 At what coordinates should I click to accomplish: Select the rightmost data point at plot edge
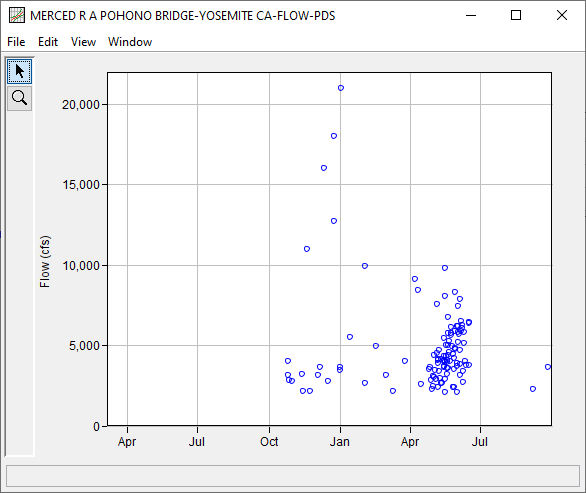(x=548, y=367)
